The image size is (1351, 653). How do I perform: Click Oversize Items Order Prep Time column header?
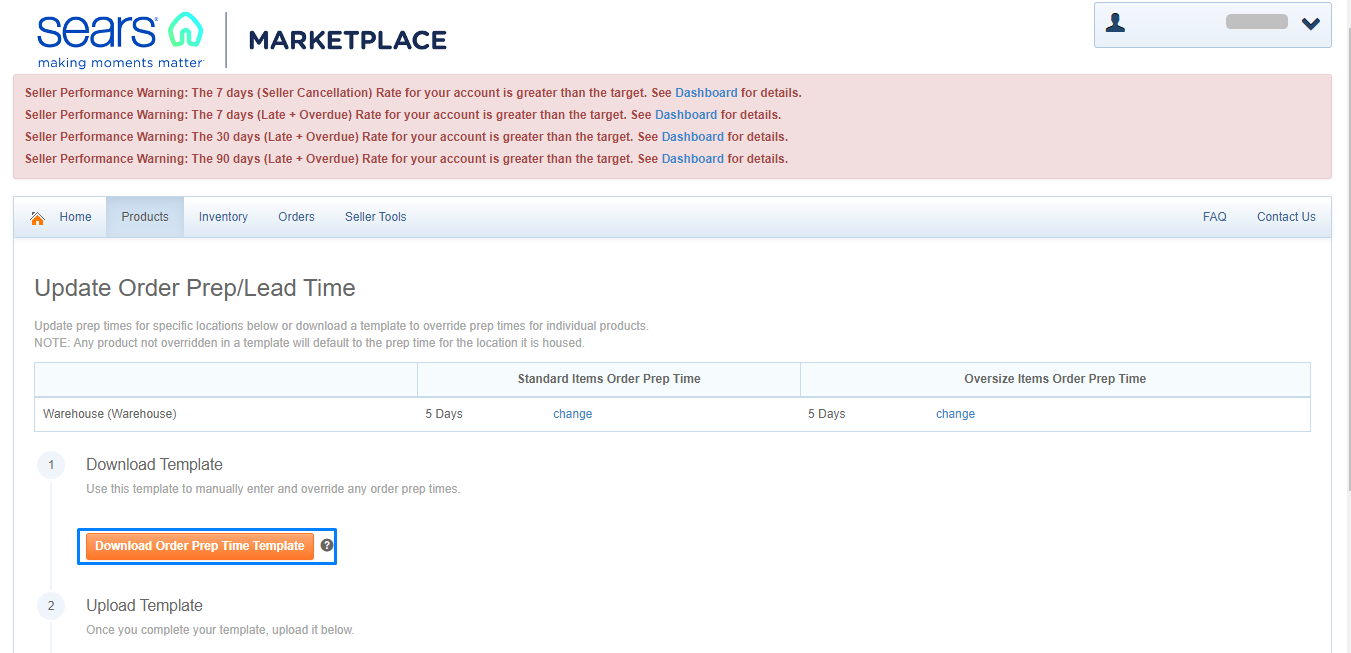[x=1055, y=379]
